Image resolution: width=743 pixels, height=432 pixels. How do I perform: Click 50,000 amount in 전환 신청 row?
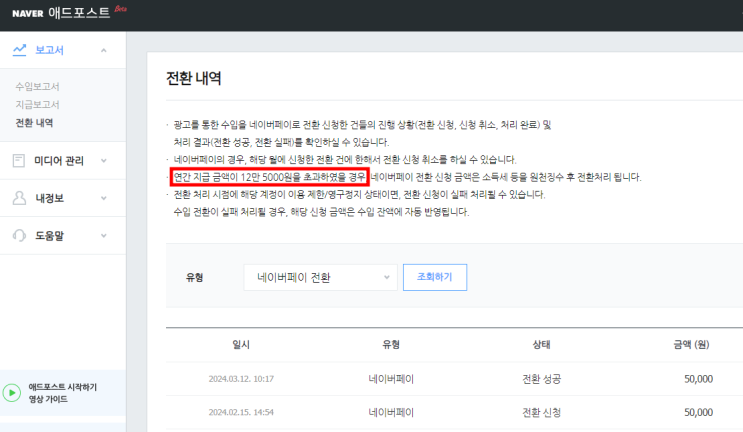(698, 412)
